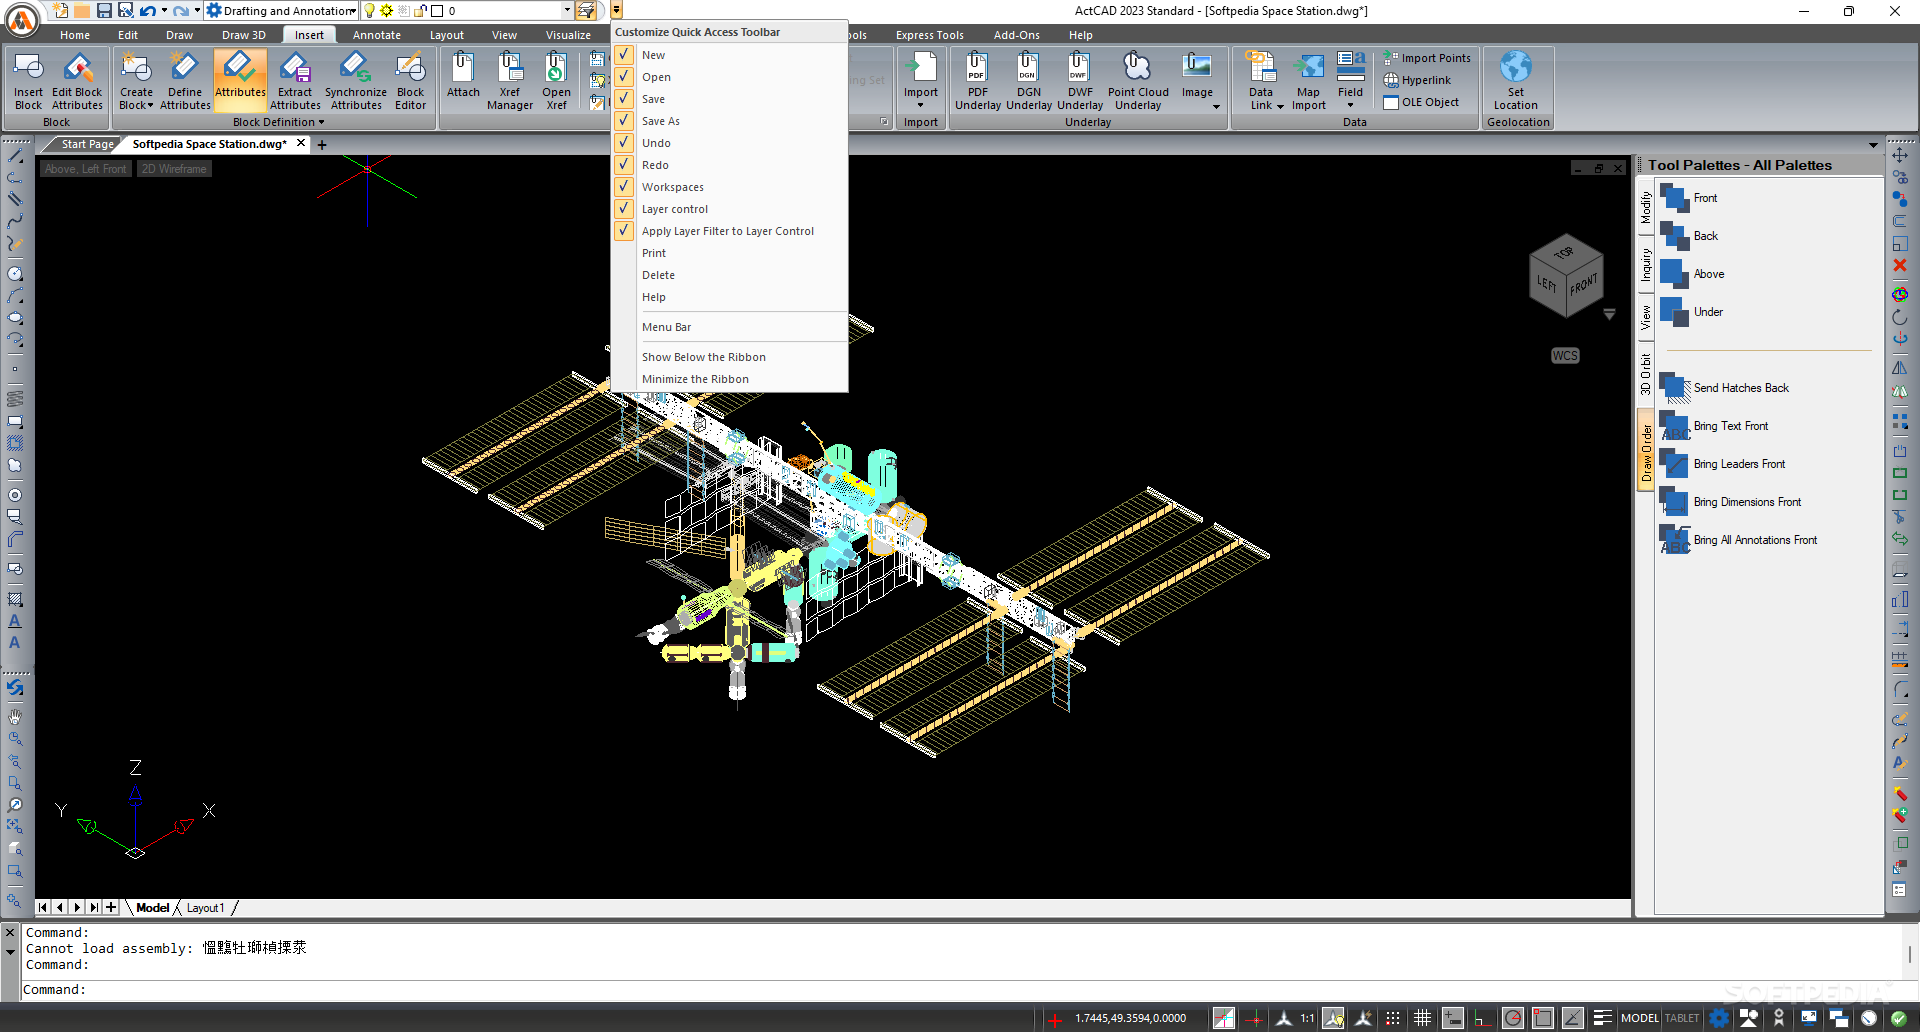Screen dimensions: 1920x1032
Task: Click the Insert Block icon
Action: point(28,80)
